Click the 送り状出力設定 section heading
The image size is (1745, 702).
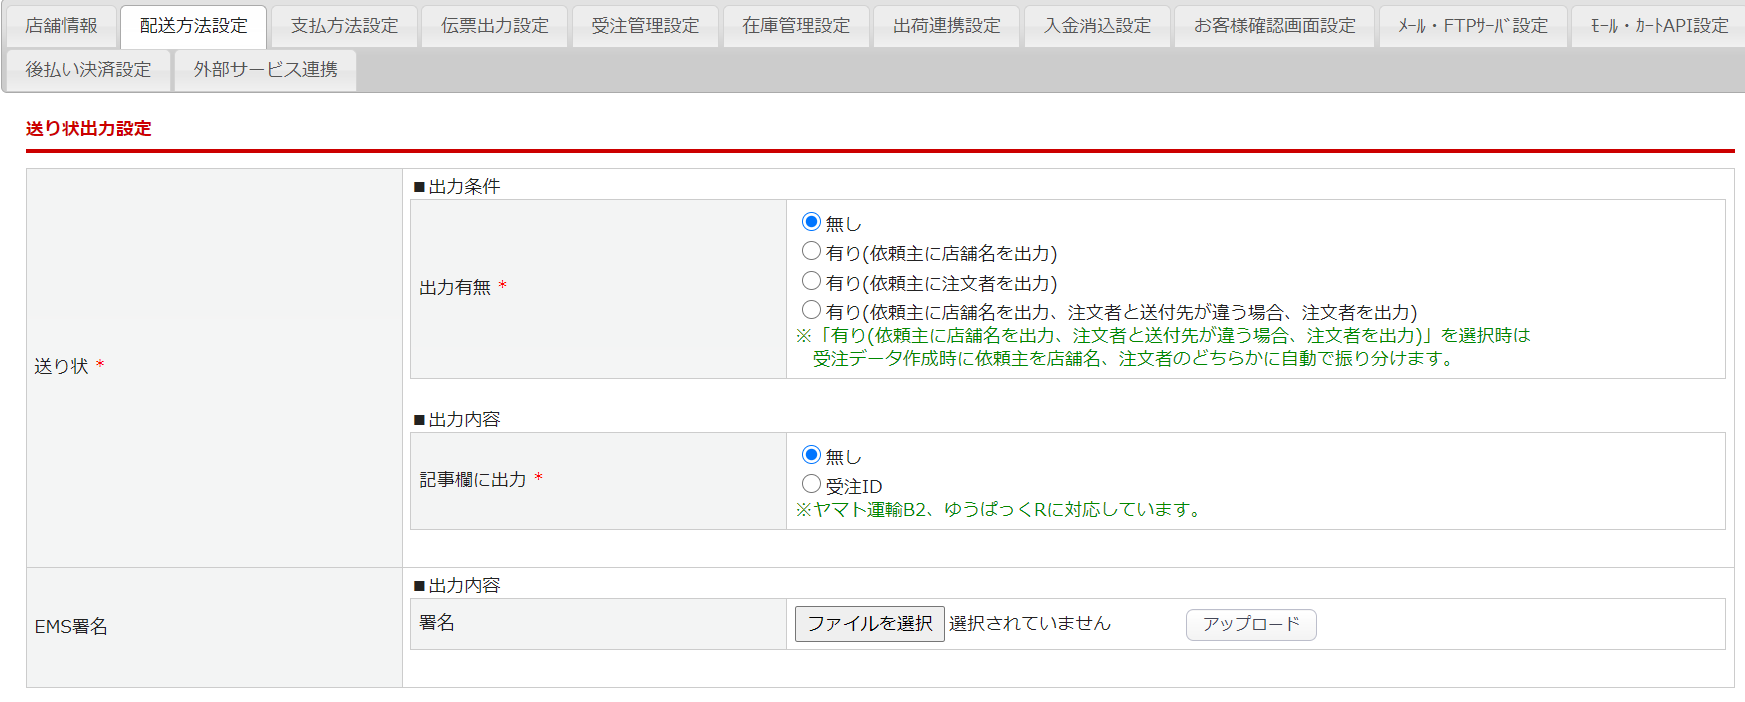click(89, 129)
